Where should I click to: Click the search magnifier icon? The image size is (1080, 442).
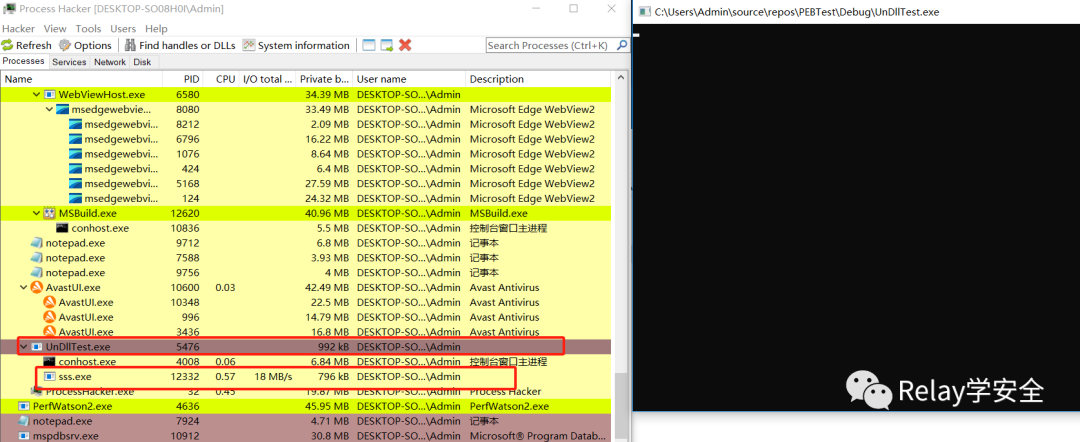pos(621,45)
